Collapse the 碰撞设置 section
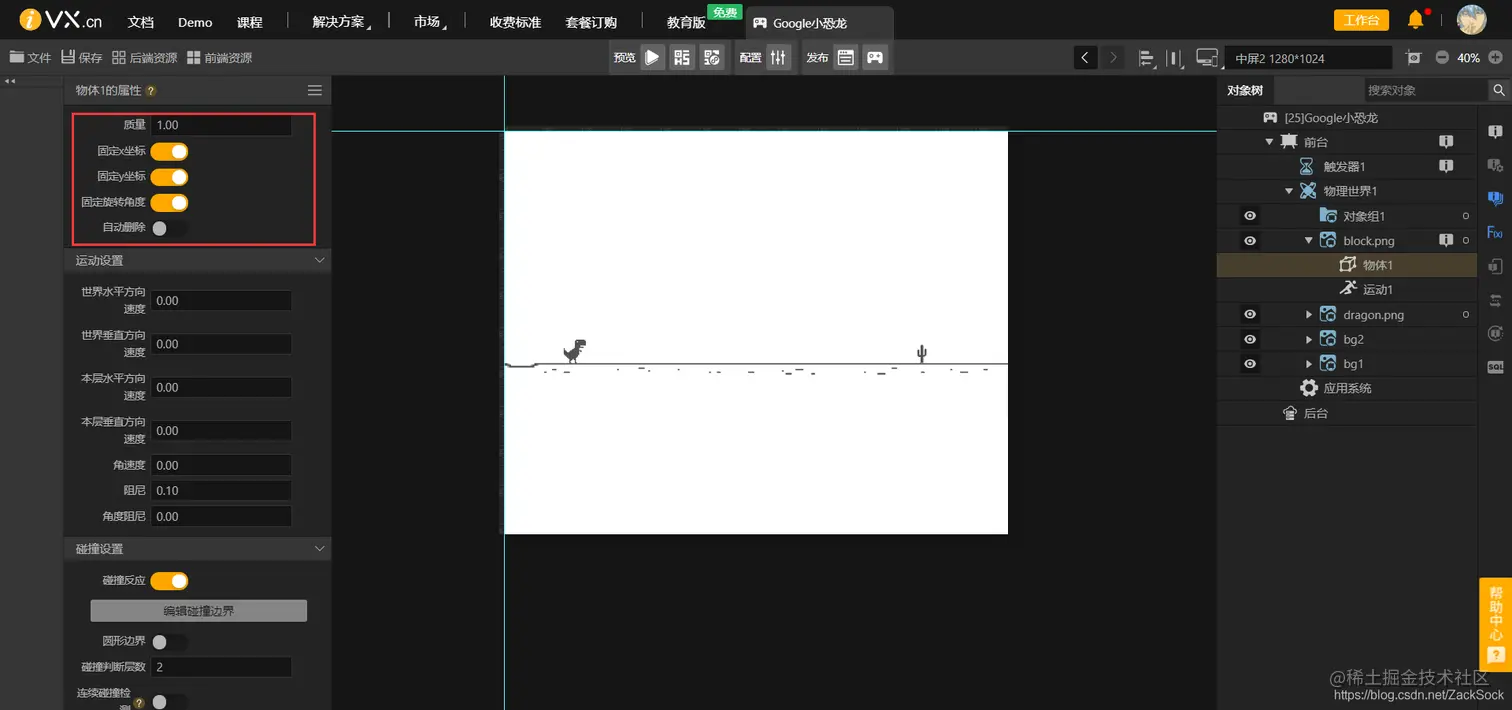The height and width of the screenshot is (710, 1512). pyautogui.click(x=320, y=549)
